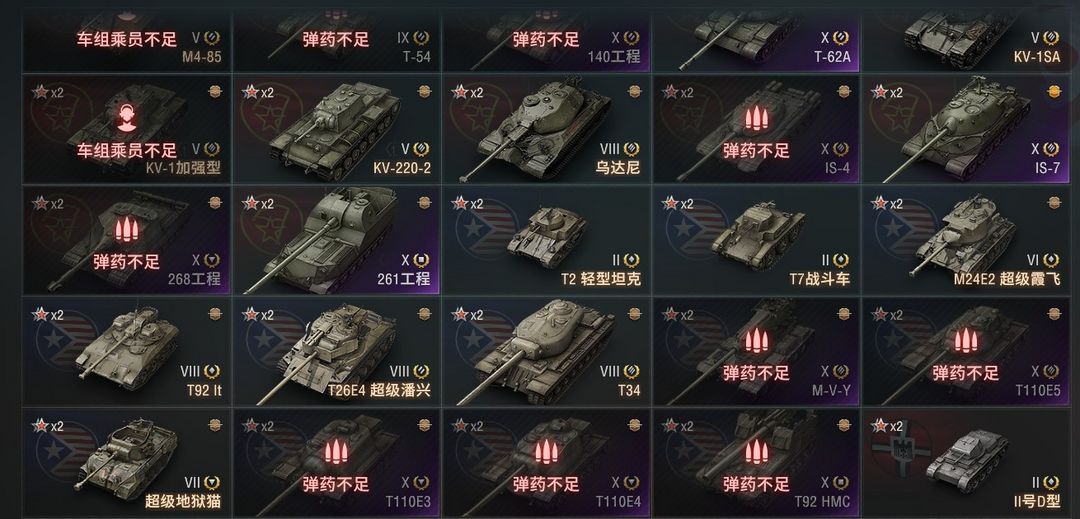Select the KV-220-2 tank card
Viewport: 1080px width, 519px height.
click(336, 129)
